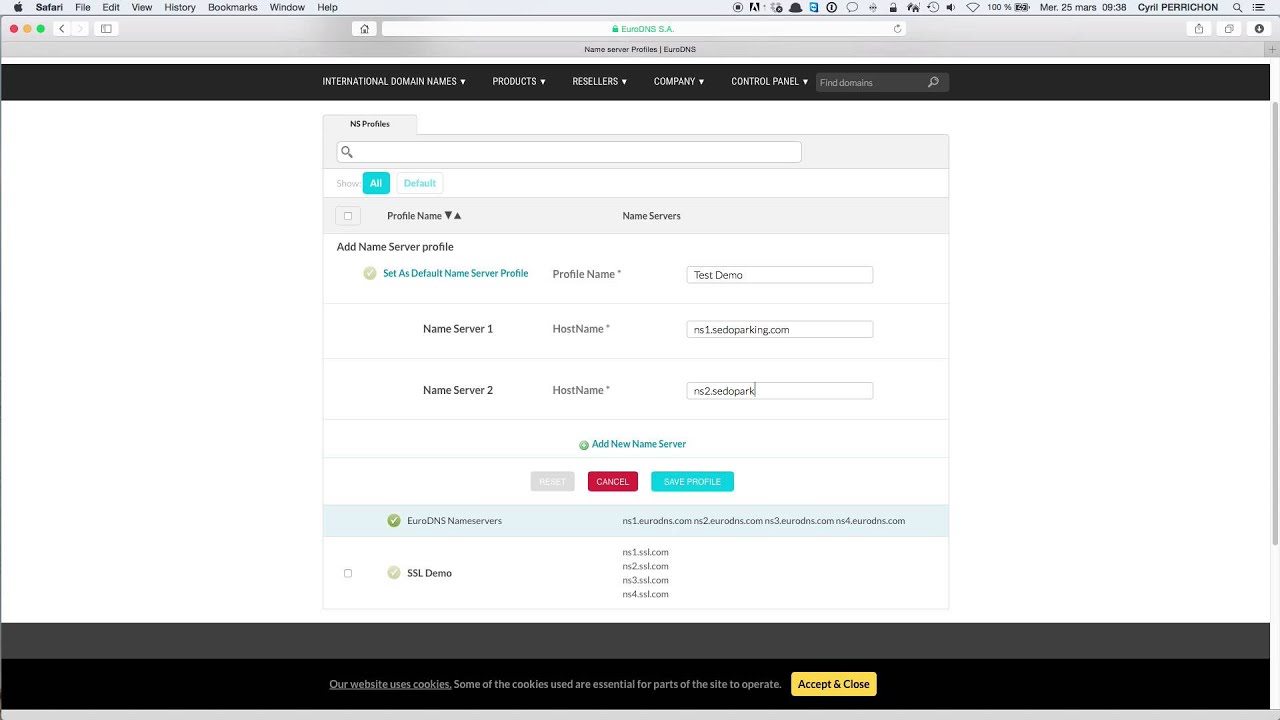This screenshot has height=720, width=1280.
Task: Click the Name Server 1 HostName field
Action: pos(780,329)
